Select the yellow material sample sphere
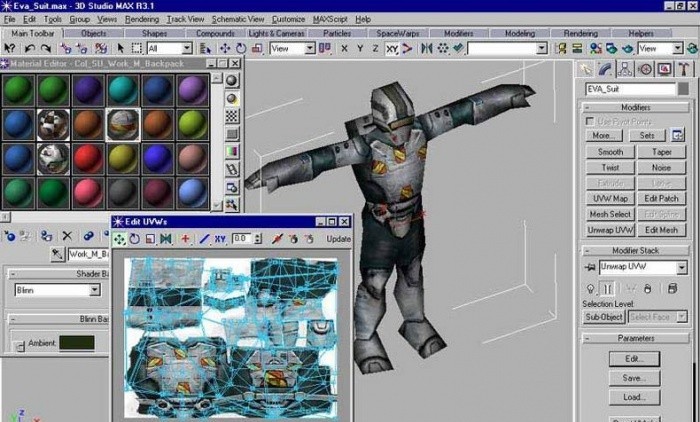700x422 pixels. tap(124, 158)
